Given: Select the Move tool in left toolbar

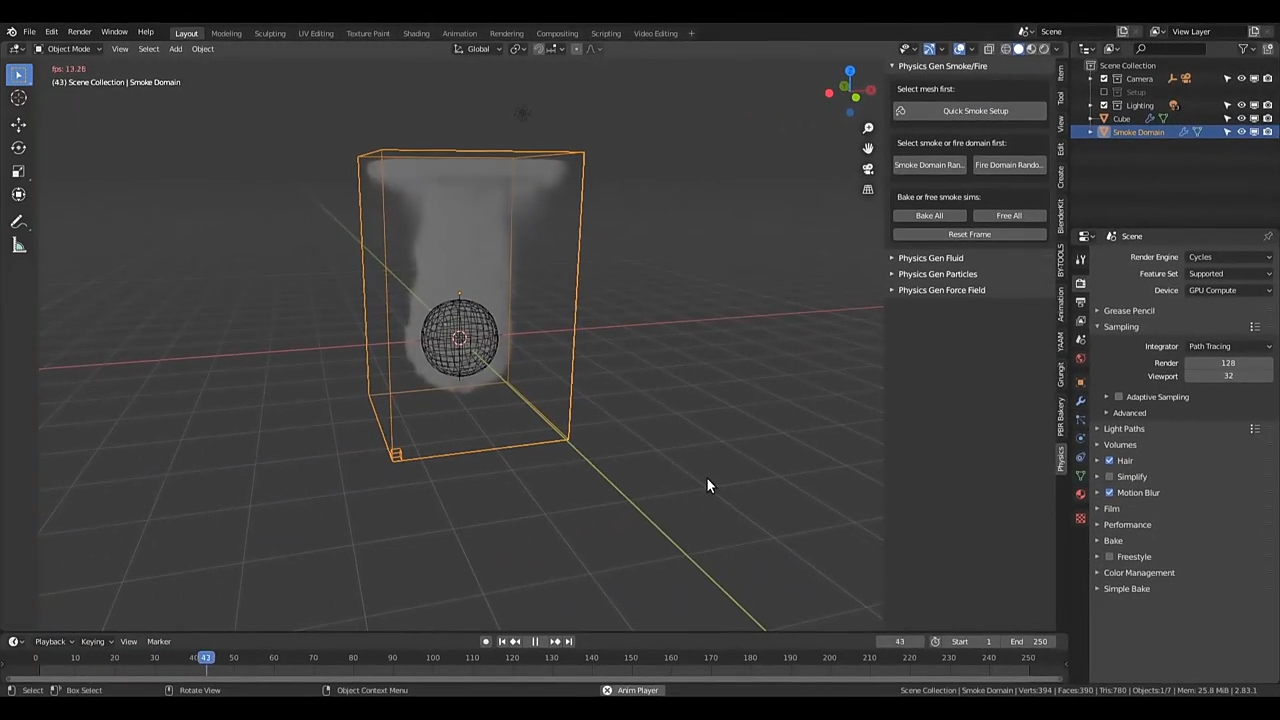Looking at the screenshot, I should coord(18,124).
